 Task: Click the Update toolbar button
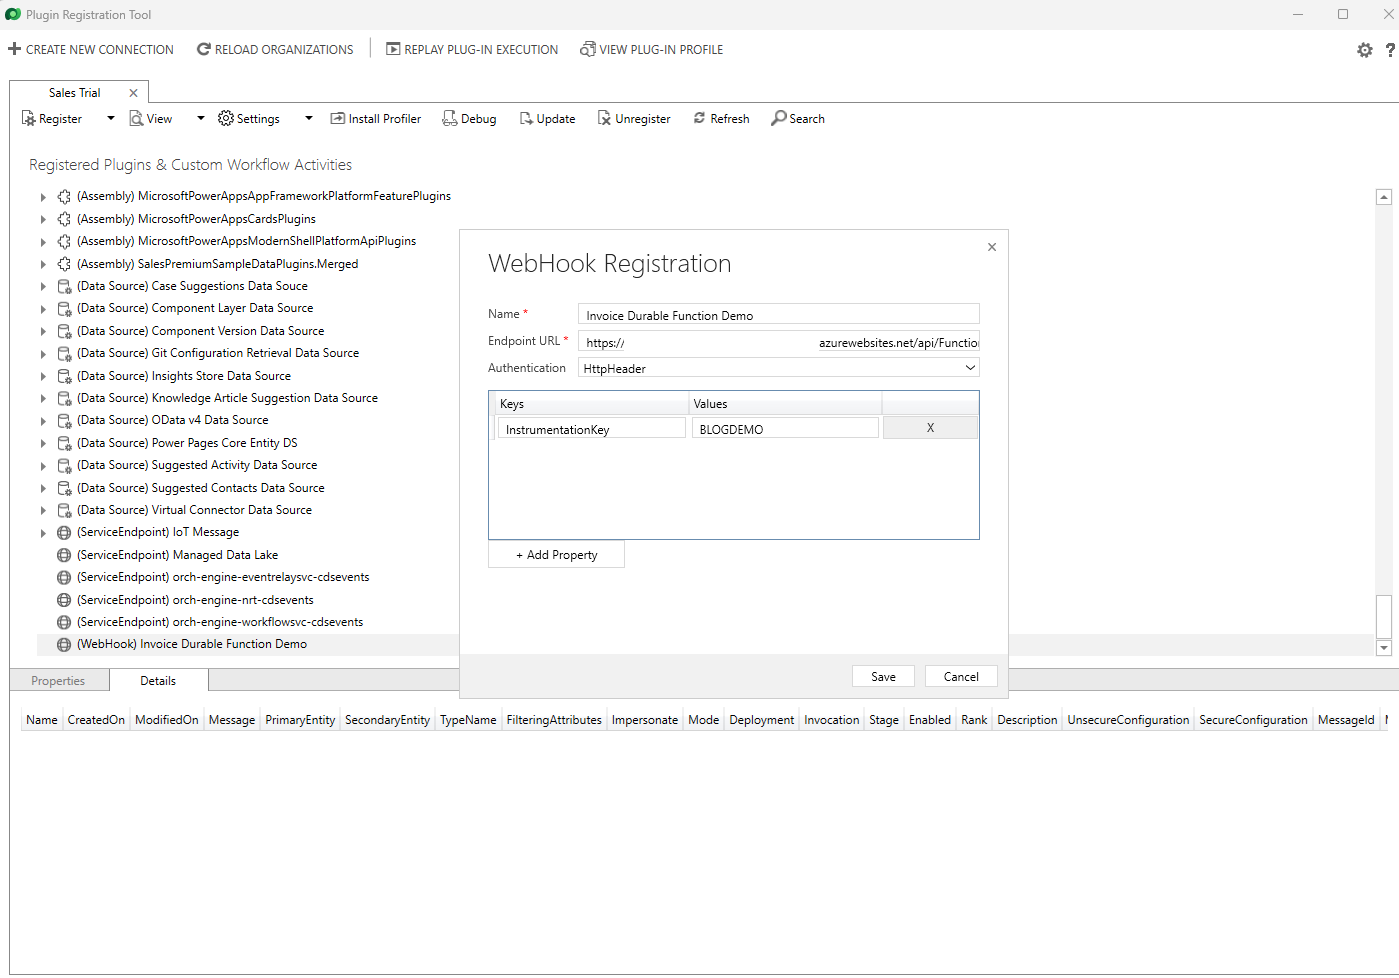[x=547, y=118]
